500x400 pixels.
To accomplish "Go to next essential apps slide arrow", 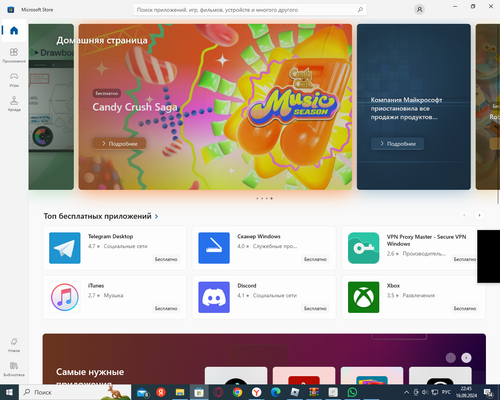I will point(466,358).
